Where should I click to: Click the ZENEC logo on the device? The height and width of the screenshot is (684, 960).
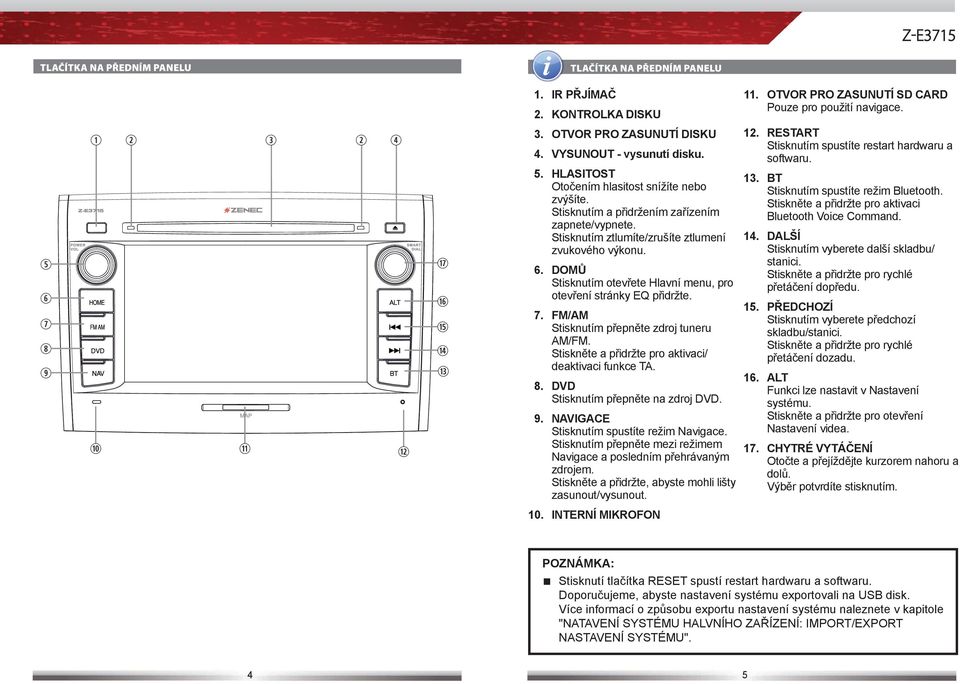243,210
